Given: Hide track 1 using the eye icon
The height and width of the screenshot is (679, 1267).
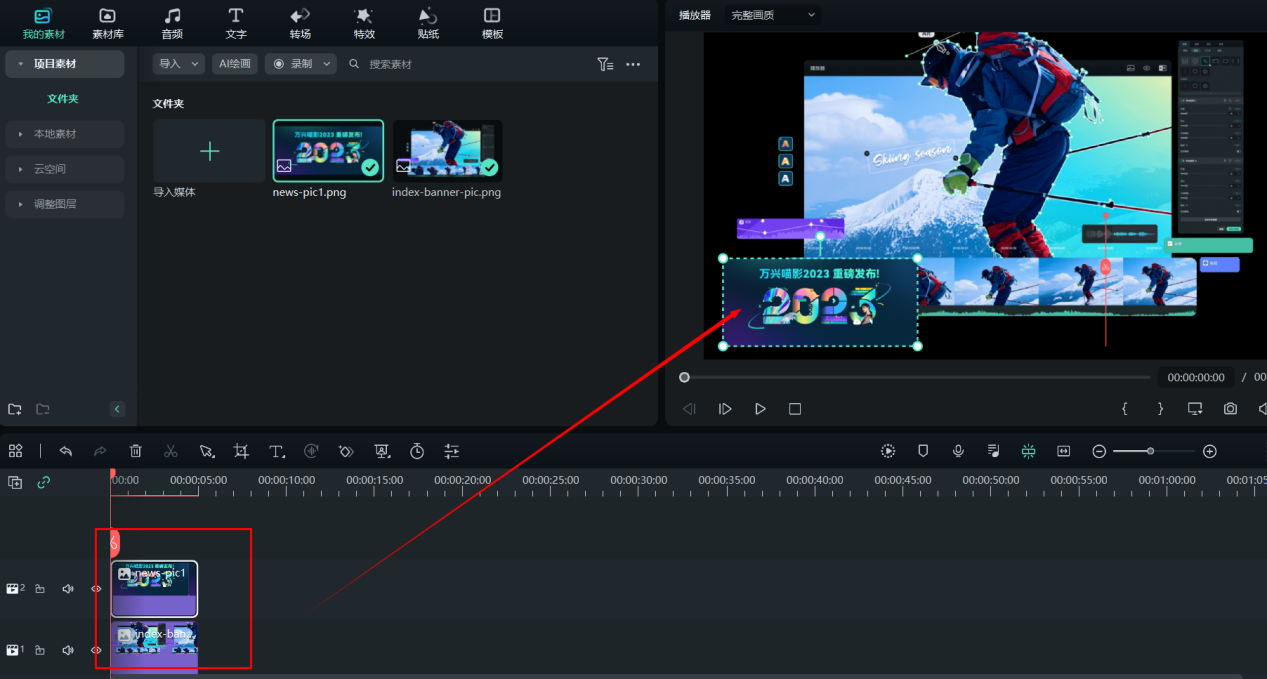Looking at the screenshot, I should pyautogui.click(x=96, y=650).
